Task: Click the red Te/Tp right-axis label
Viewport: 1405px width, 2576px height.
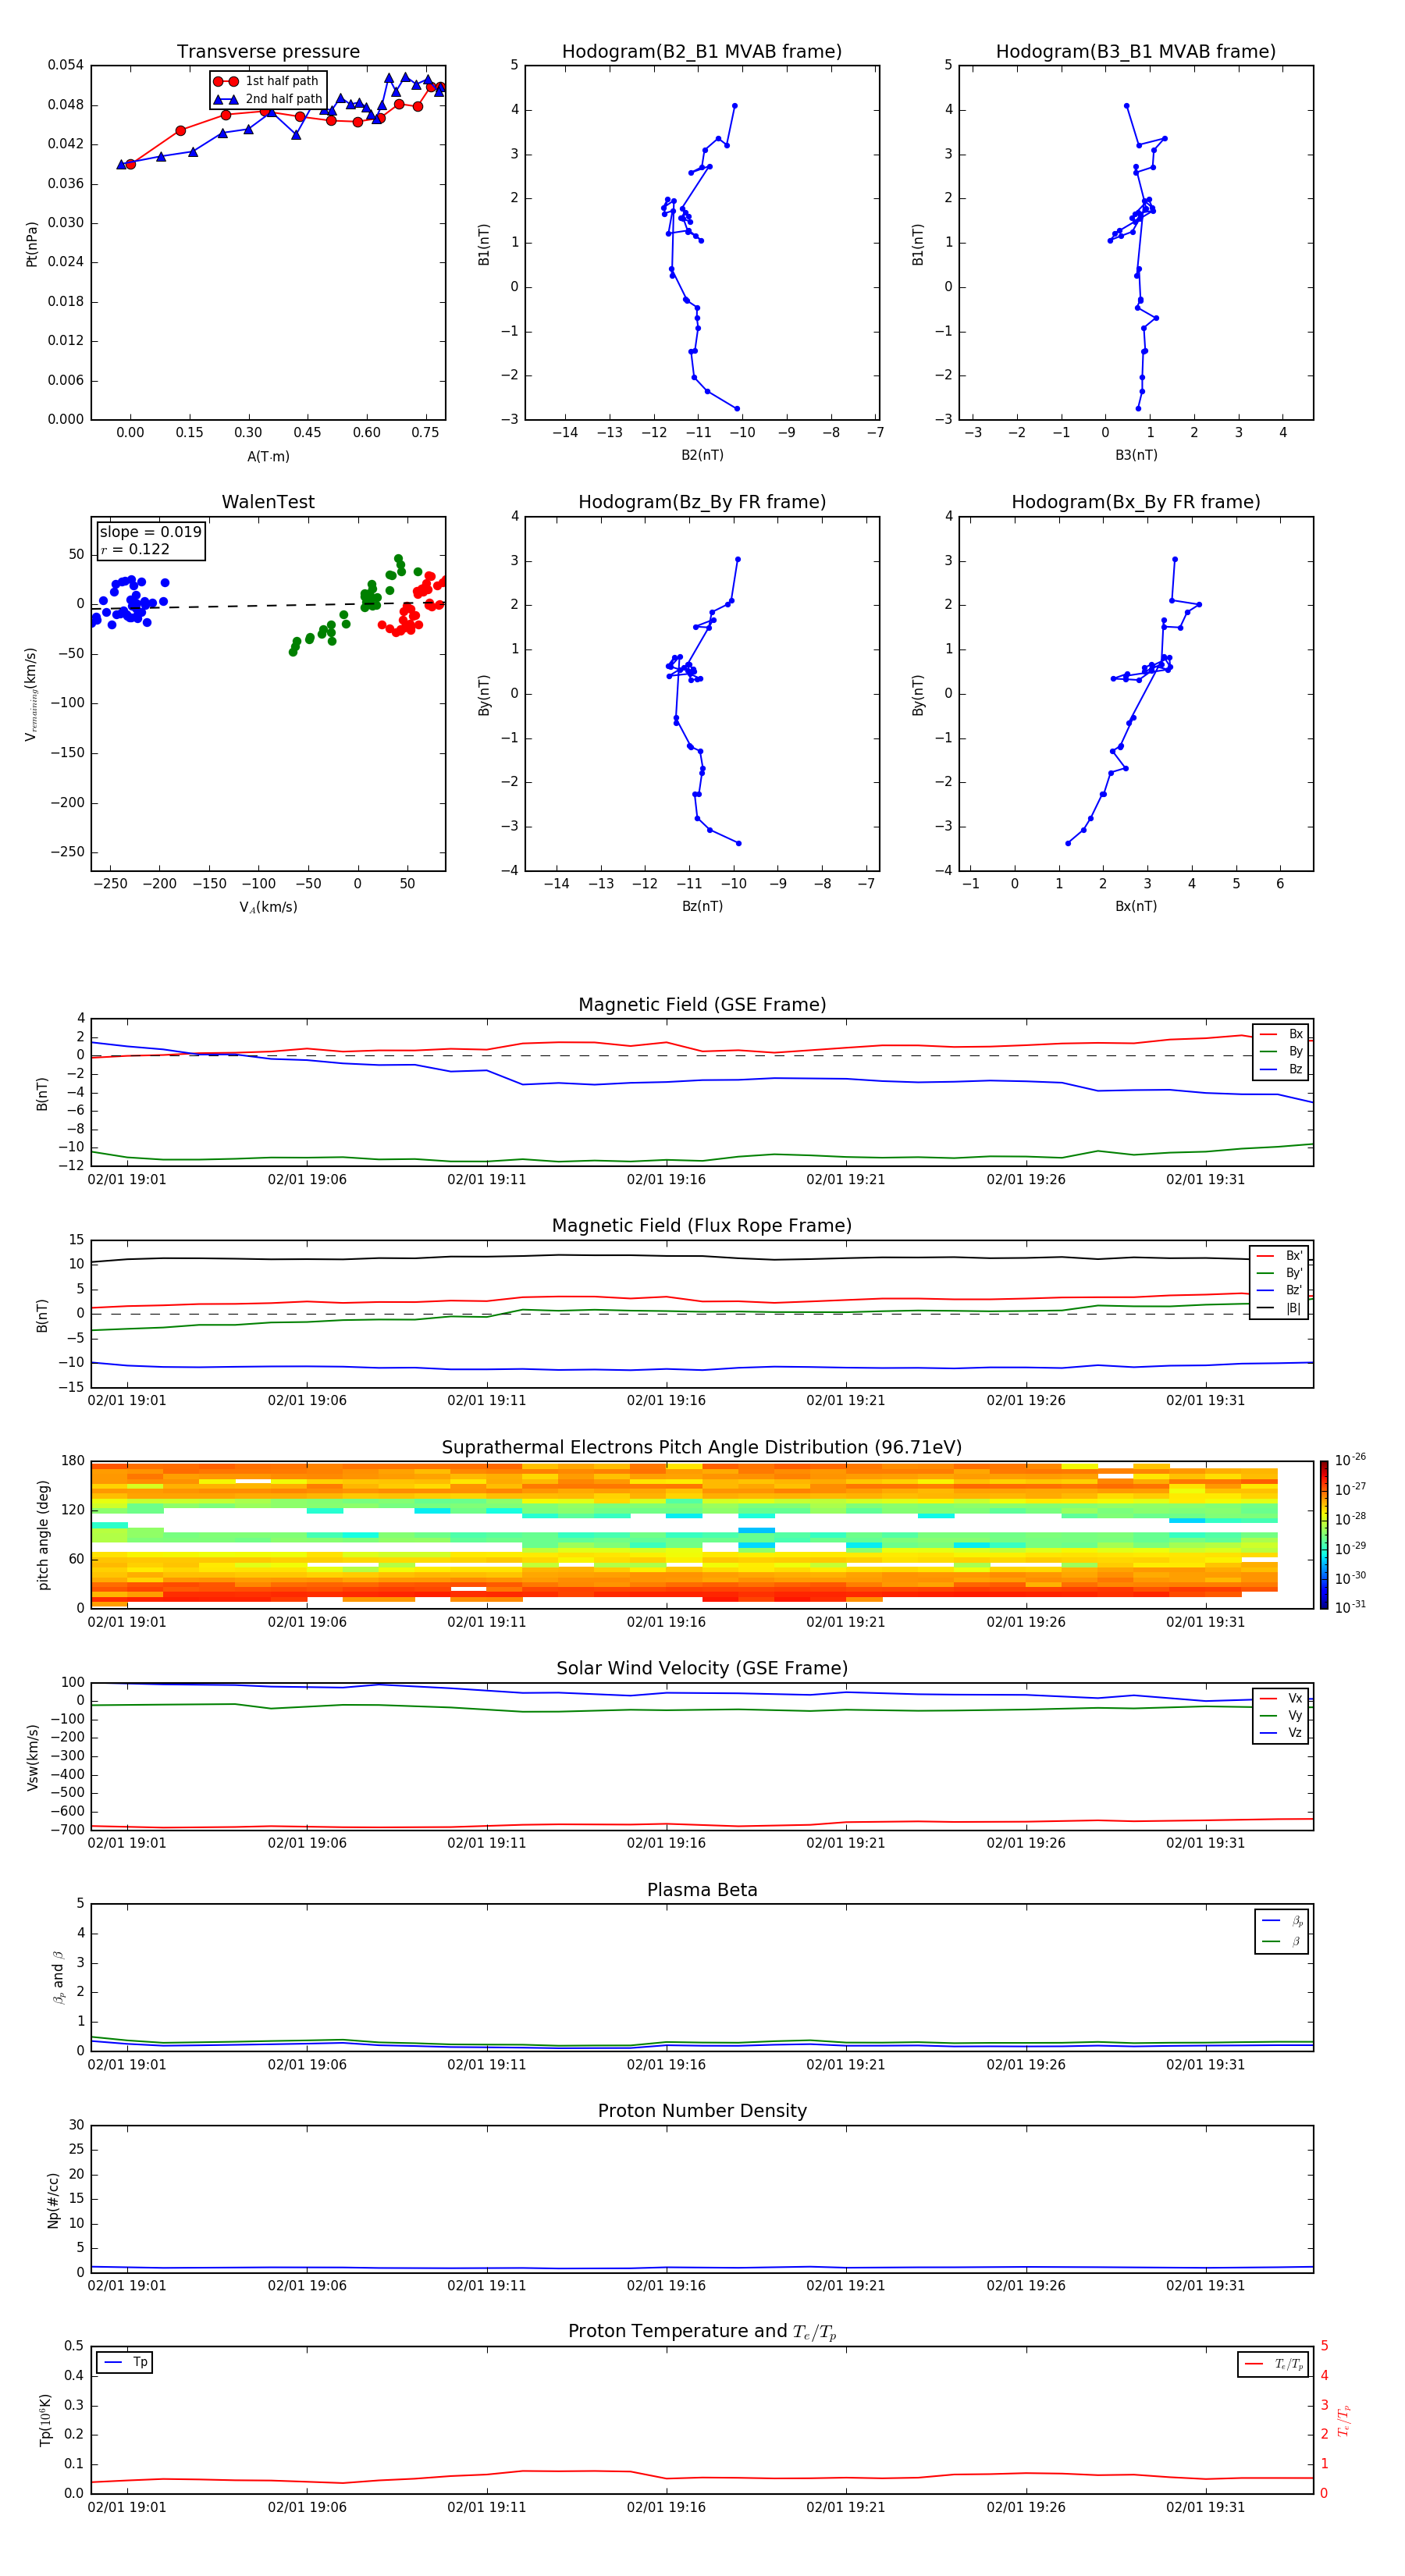Action: [x=1343, y=2420]
